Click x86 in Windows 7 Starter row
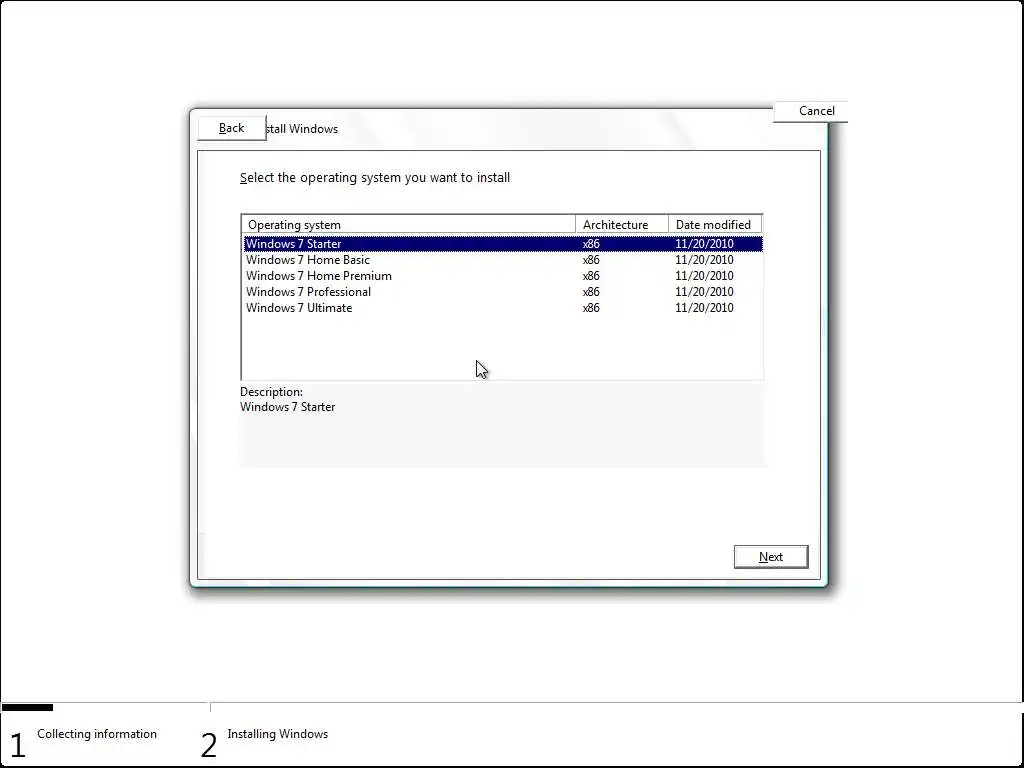Viewport: 1024px width, 768px height. pos(591,244)
